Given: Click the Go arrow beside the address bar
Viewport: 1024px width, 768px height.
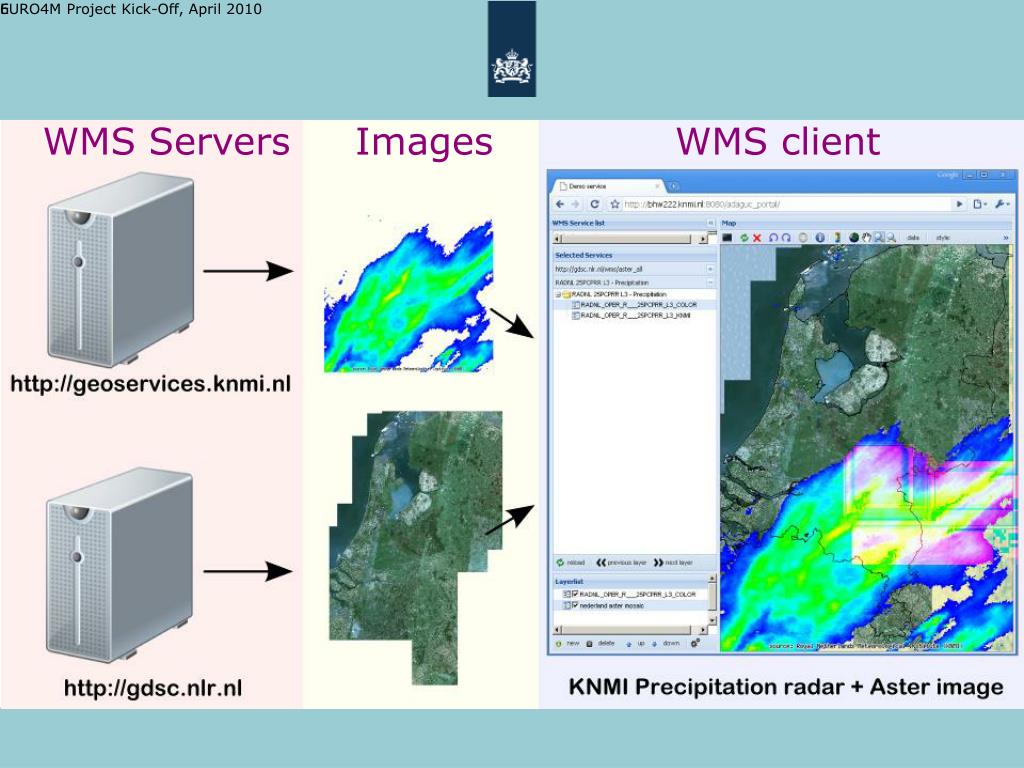Looking at the screenshot, I should pos(959,204).
